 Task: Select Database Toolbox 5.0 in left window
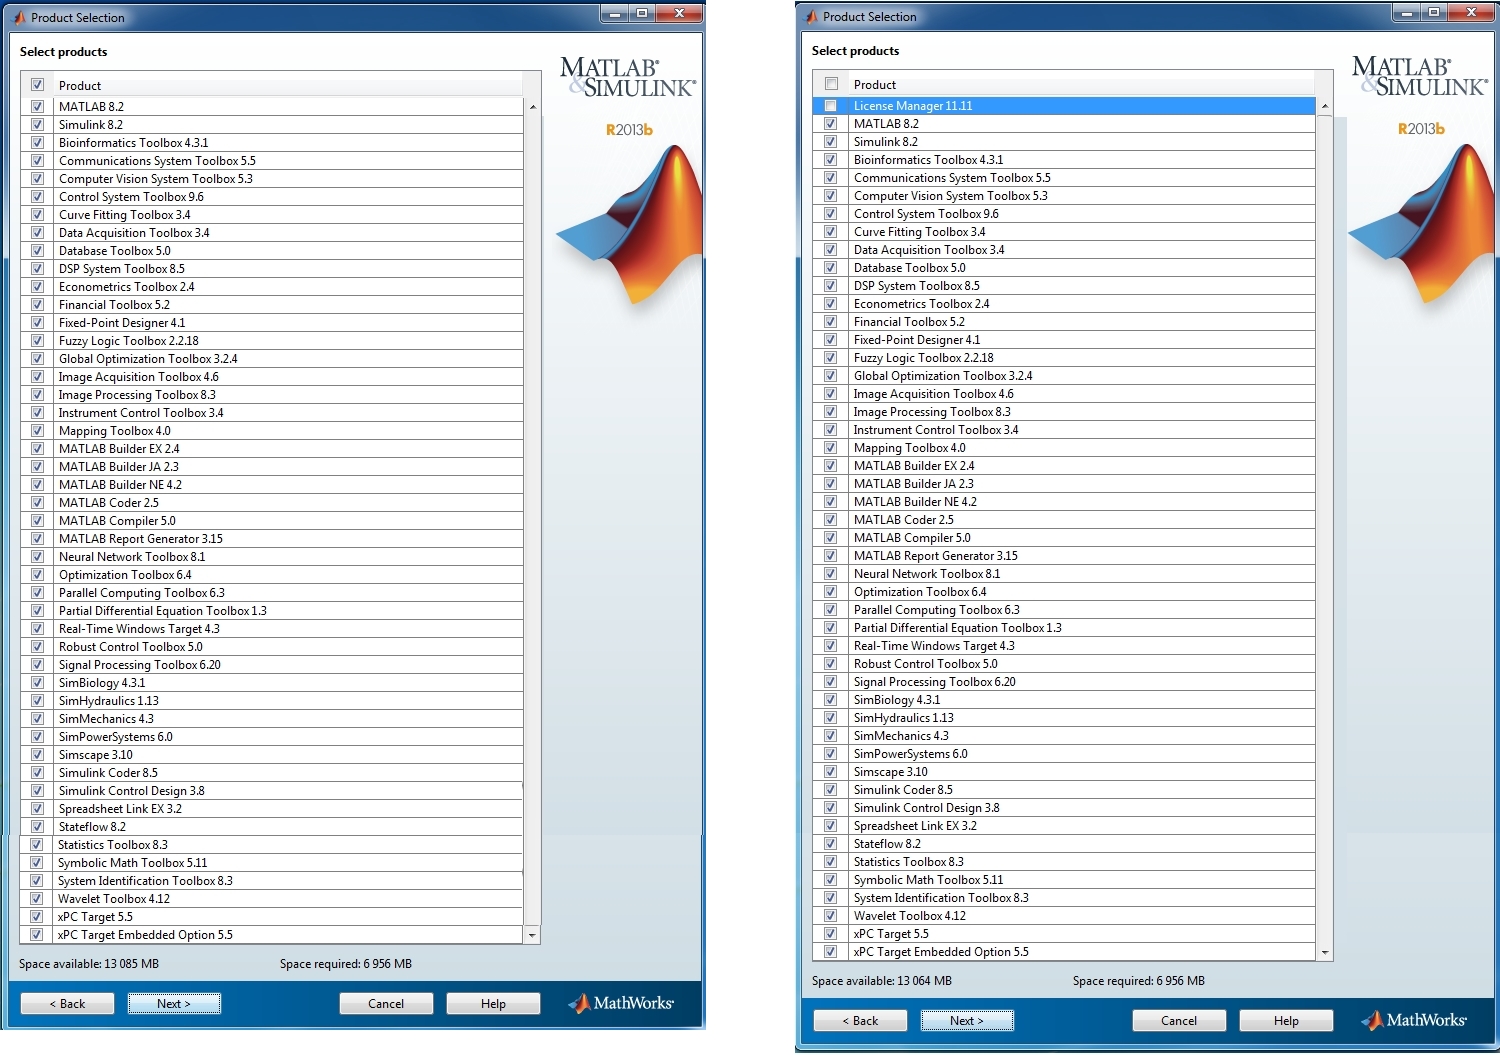pos(272,251)
